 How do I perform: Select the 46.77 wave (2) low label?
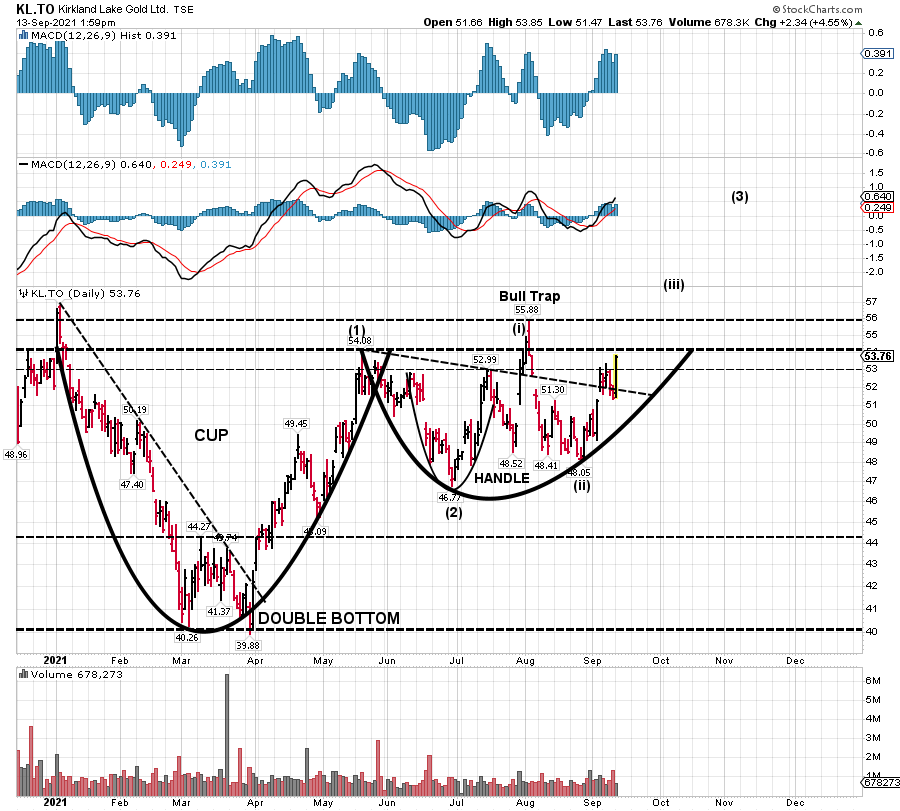point(450,497)
